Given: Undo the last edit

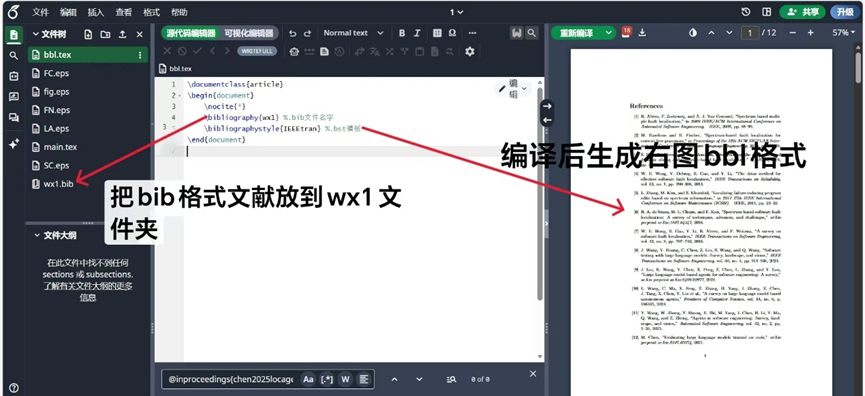Looking at the screenshot, I should coord(292,33).
